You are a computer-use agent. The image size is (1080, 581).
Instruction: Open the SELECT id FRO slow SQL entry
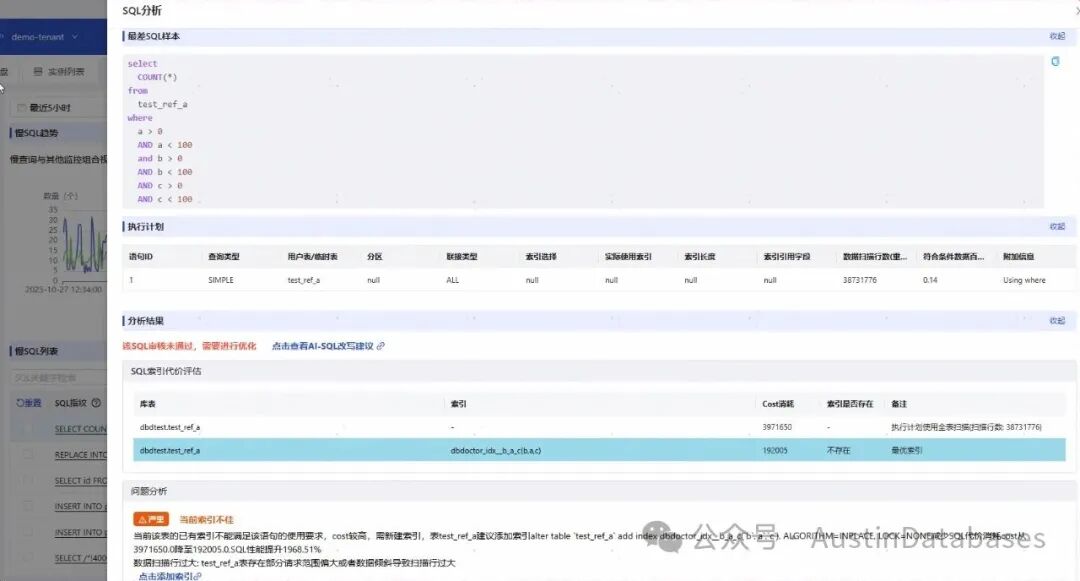pos(81,480)
